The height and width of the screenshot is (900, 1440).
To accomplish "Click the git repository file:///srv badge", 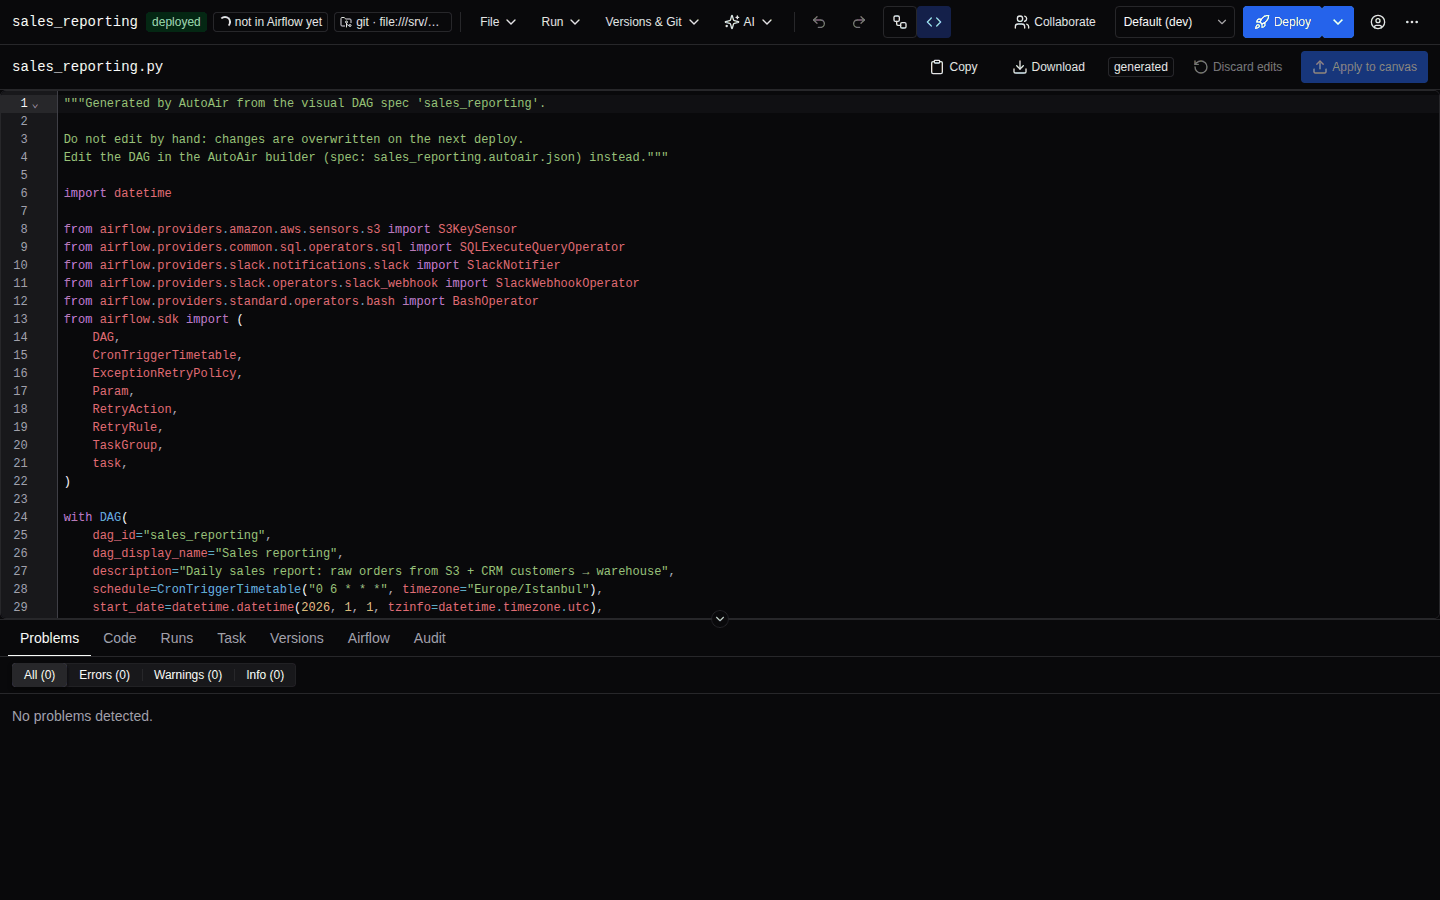I will click(393, 22).
